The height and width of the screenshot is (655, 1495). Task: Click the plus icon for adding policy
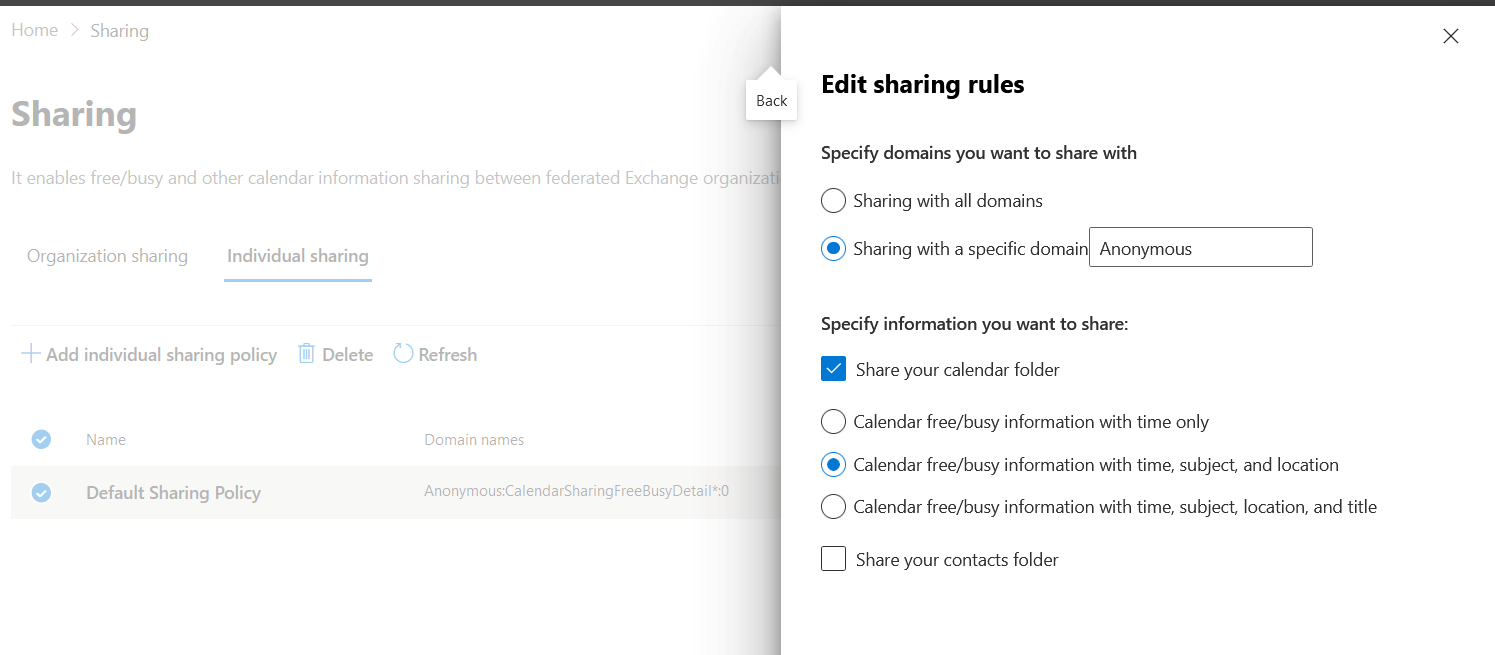[x=31, y=354]
